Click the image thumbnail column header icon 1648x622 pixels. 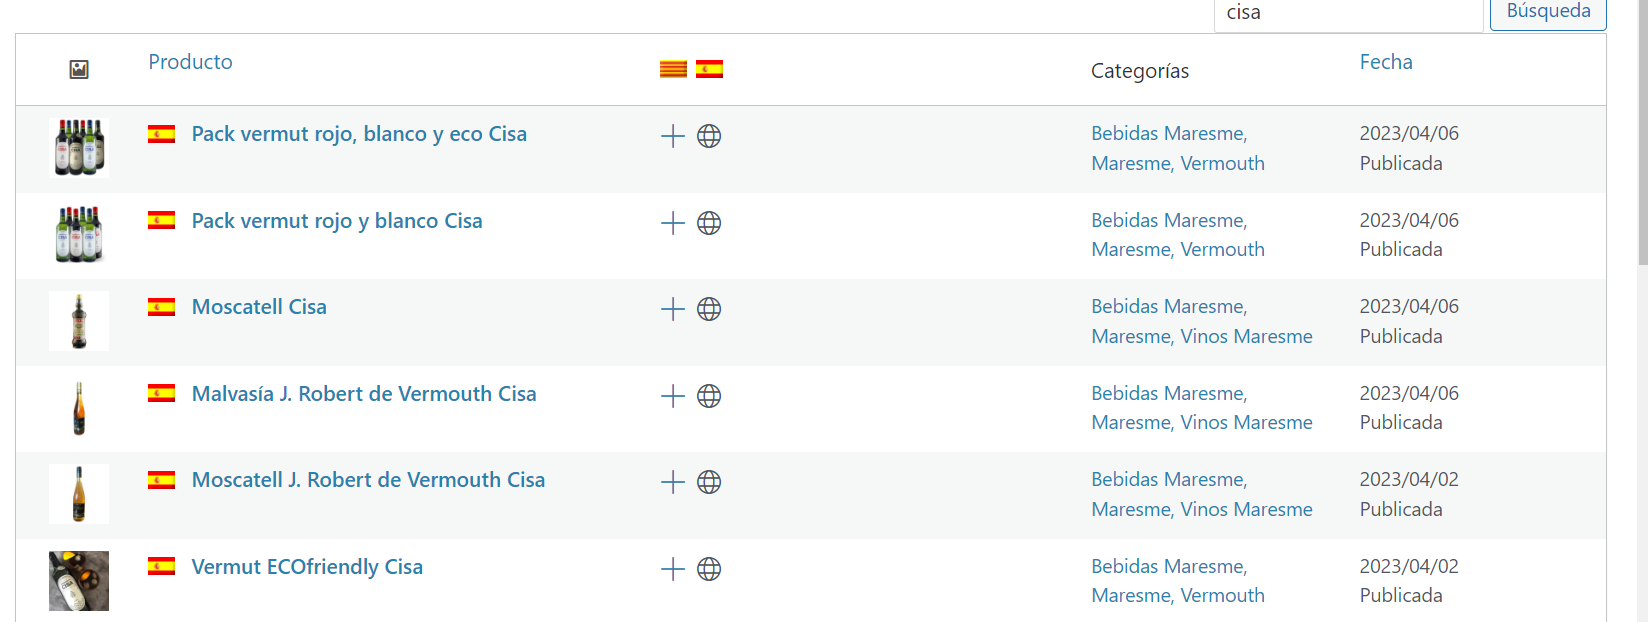(x=79, y=69)
